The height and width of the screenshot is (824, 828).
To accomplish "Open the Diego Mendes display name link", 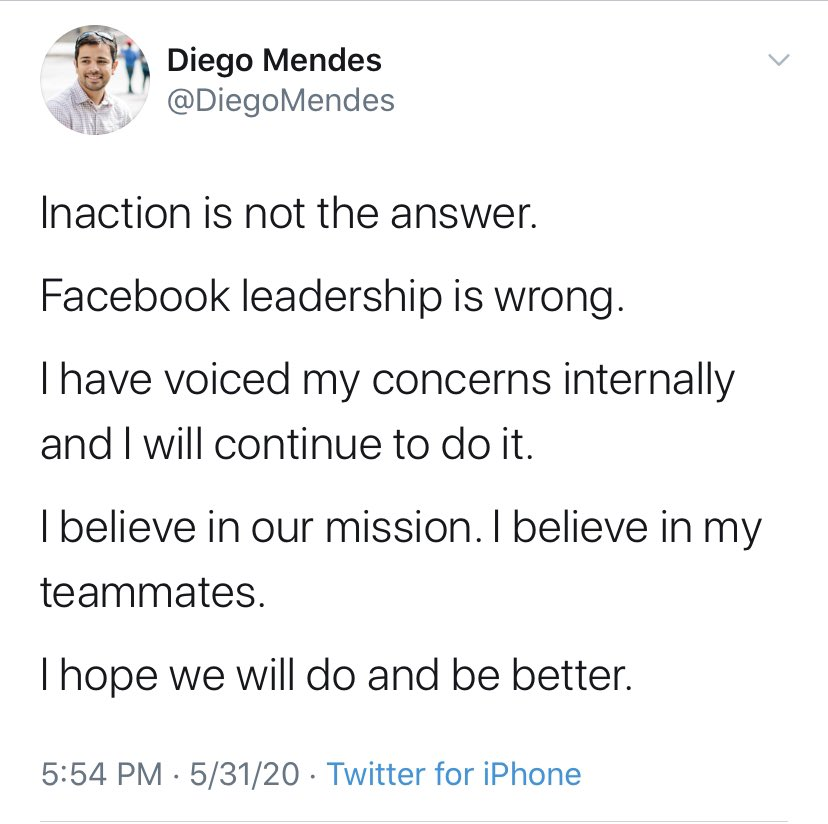I will tap(274, 60).
